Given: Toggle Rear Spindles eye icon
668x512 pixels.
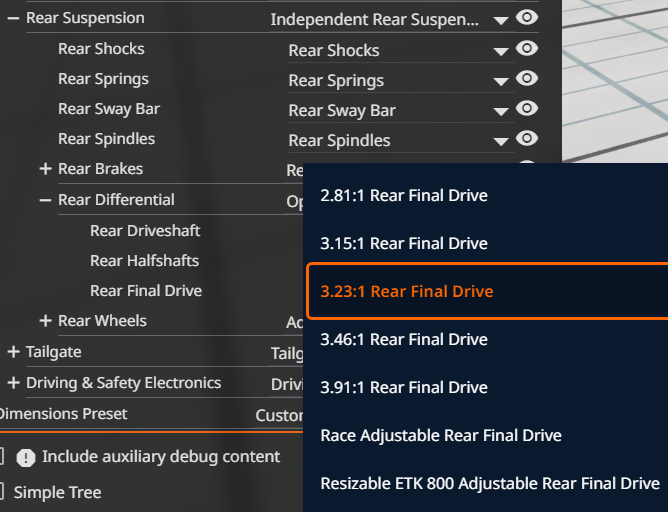Looking at the screenshot, I should tap(527, 138).
